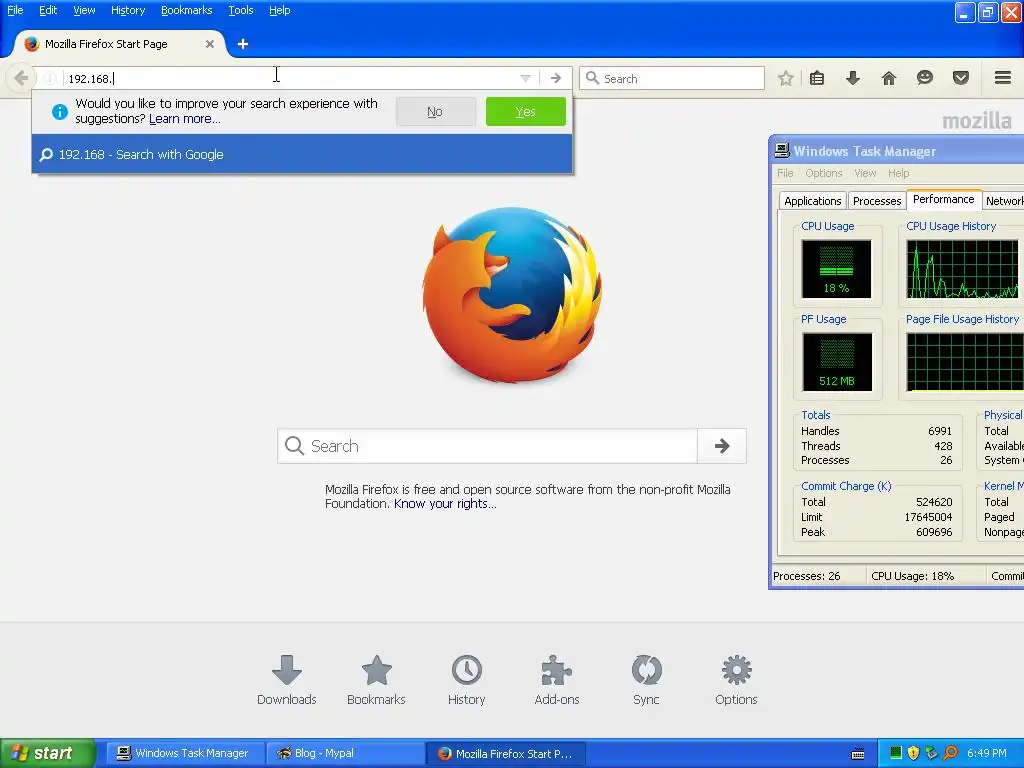Accept search suggestions with Yes button
The image size is (1024, 768).
coord(526,112)
